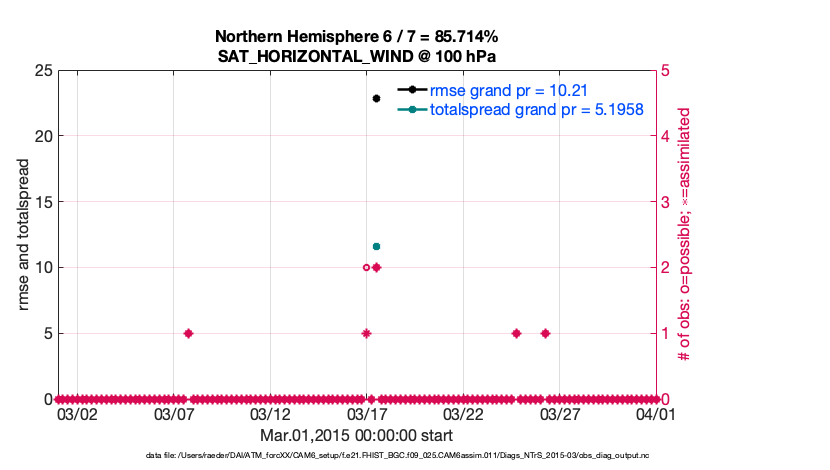Click the SAT_HORIZONTAL_WIND @ 100 hPa subtitle
830x470 pixels.
tap(357, 56)
